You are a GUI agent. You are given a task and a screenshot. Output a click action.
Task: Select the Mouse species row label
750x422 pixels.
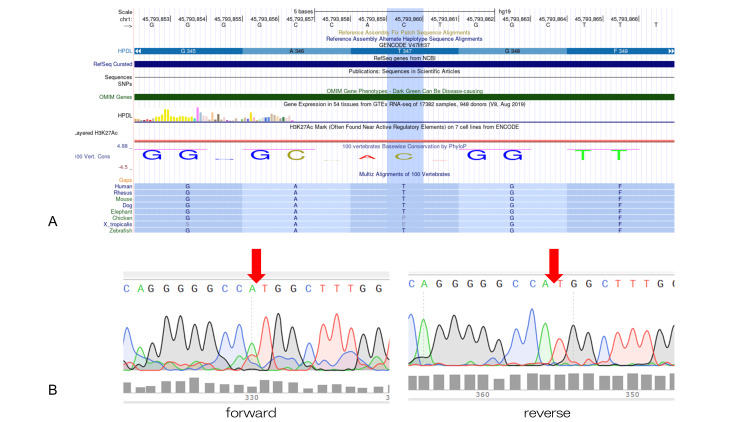123,199
